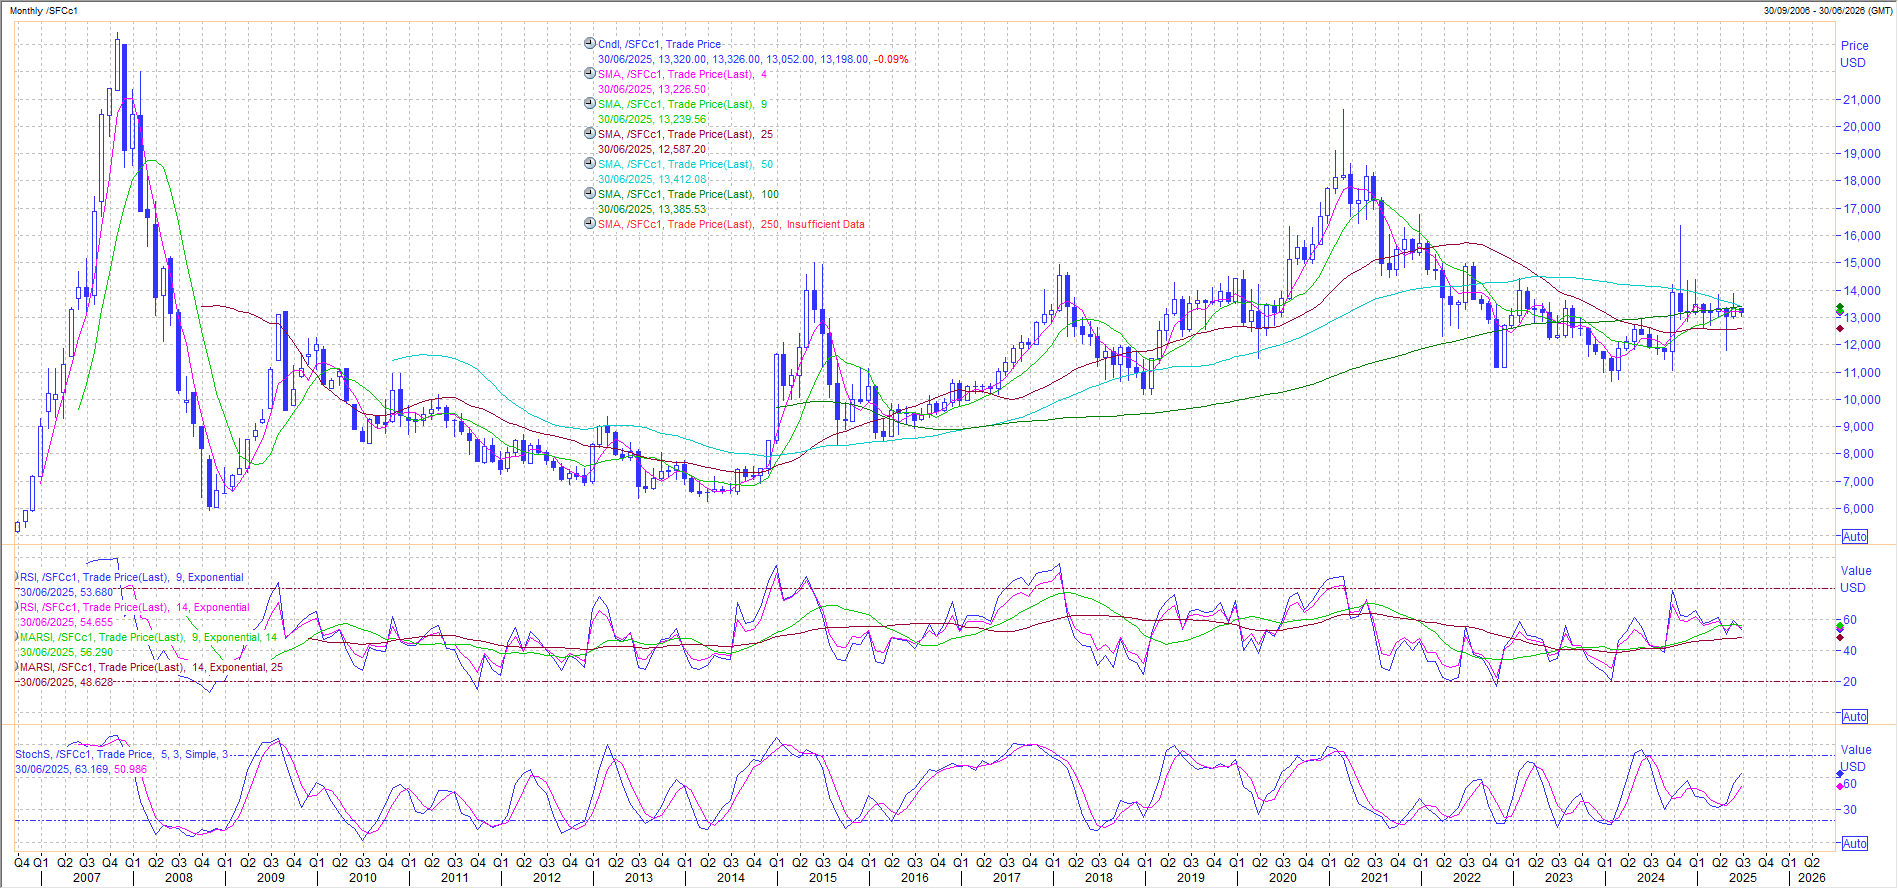
Task: Click the Monthly /SFCc1 chart title
Action: pos(44,10)
